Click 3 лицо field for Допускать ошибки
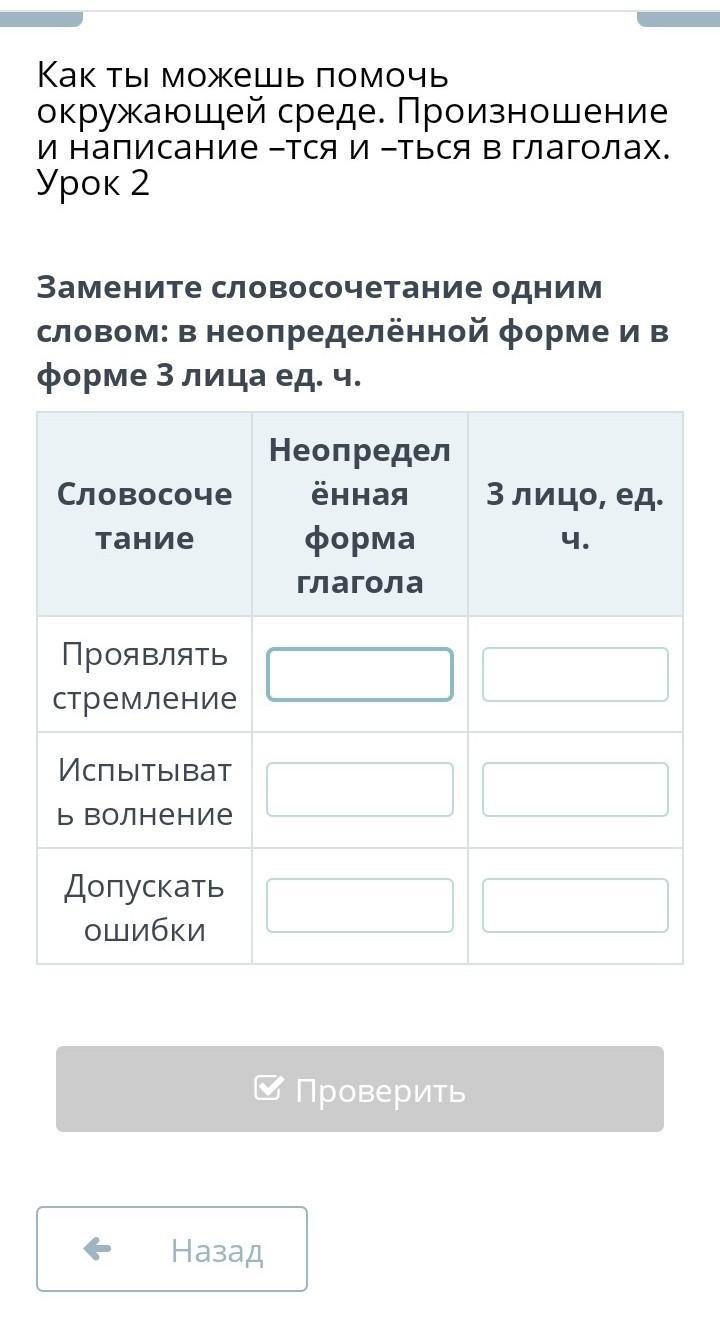 click(575, 905)
